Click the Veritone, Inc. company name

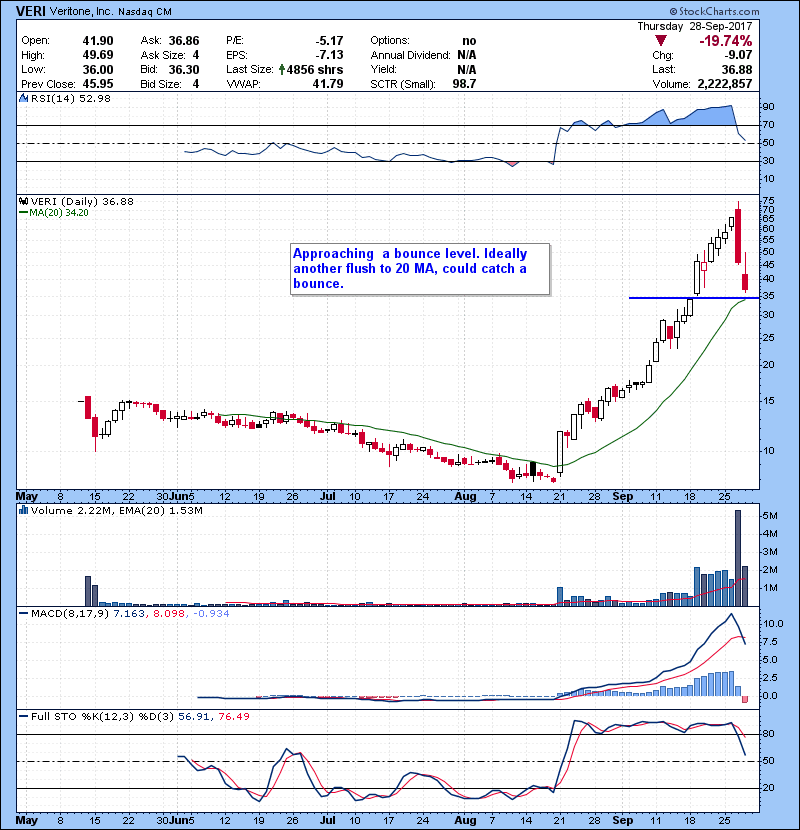[x=82, y=11]
